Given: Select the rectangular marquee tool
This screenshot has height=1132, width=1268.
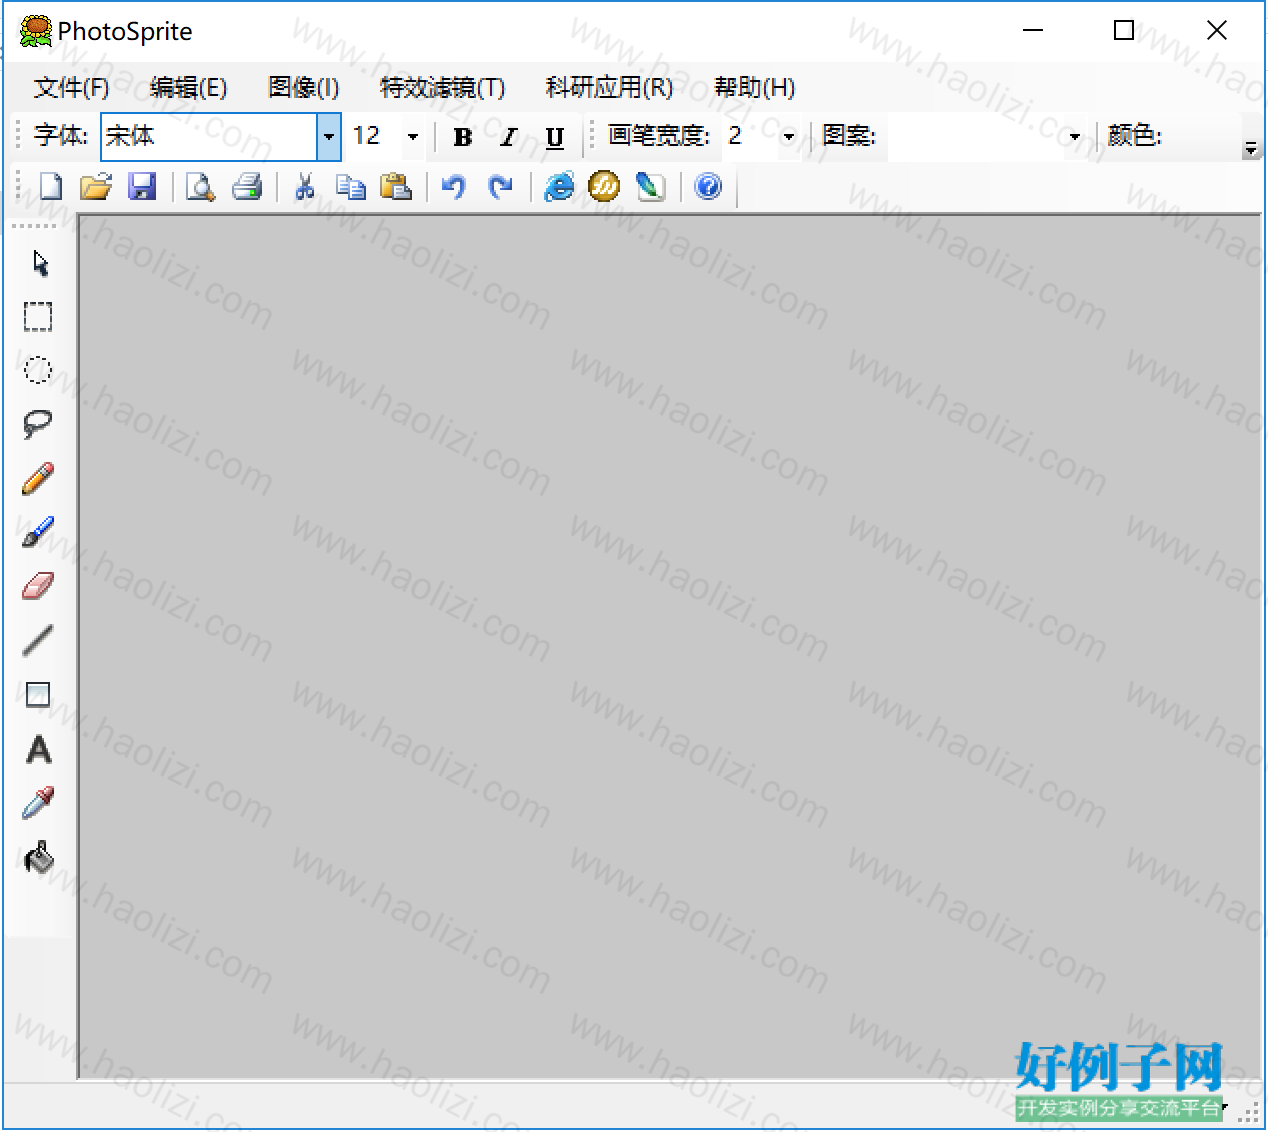Looking at the screenshot, I should (x=38, y=317).
